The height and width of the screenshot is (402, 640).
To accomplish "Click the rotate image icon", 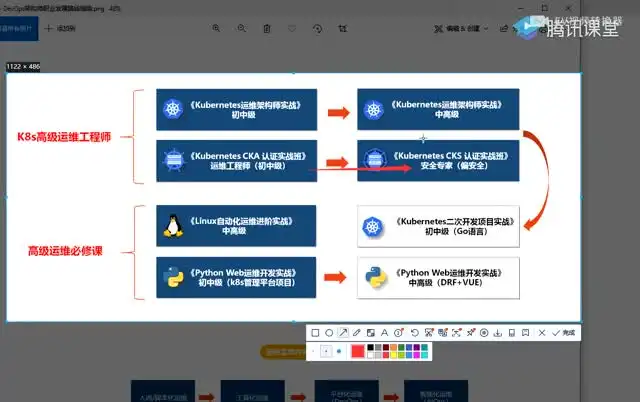I will point(317,30).
